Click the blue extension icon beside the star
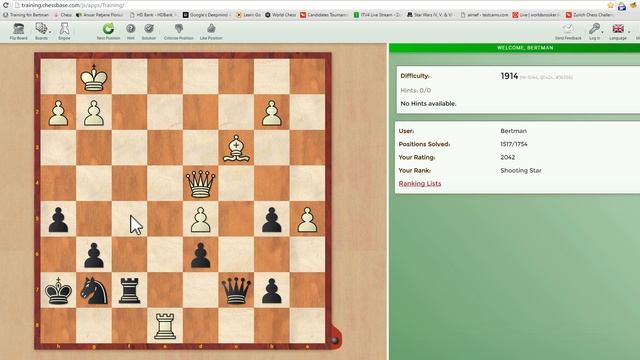Screen dimensions: 640x360 [x=622, y=6]
